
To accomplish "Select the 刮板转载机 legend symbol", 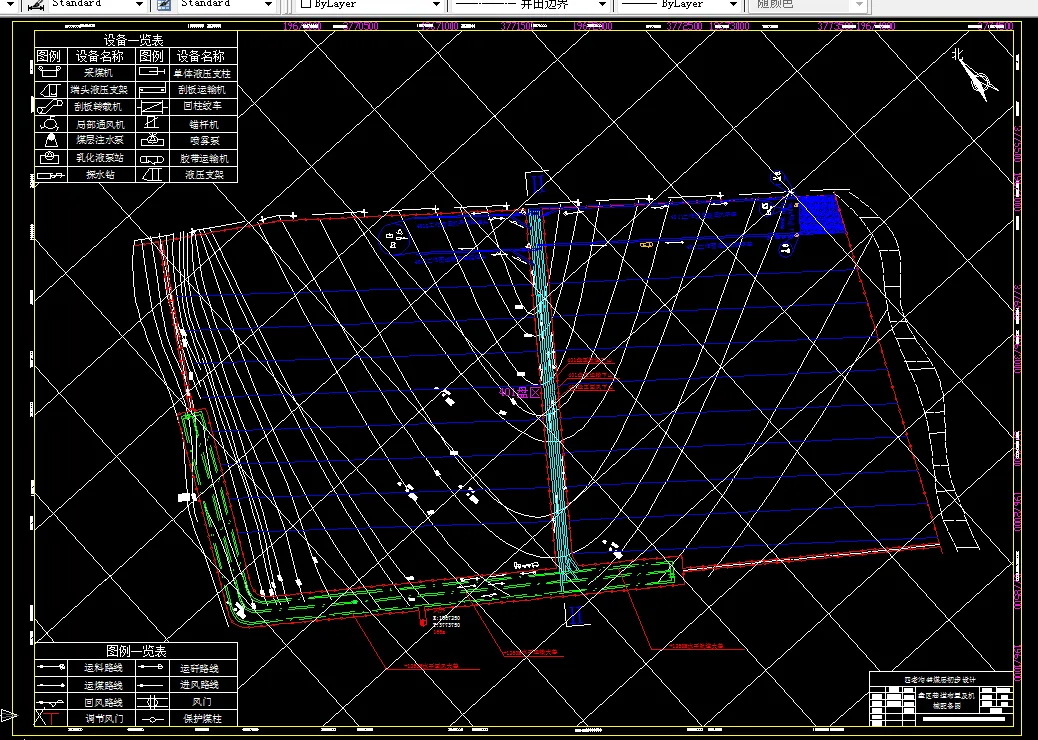I will coord(50,107).
